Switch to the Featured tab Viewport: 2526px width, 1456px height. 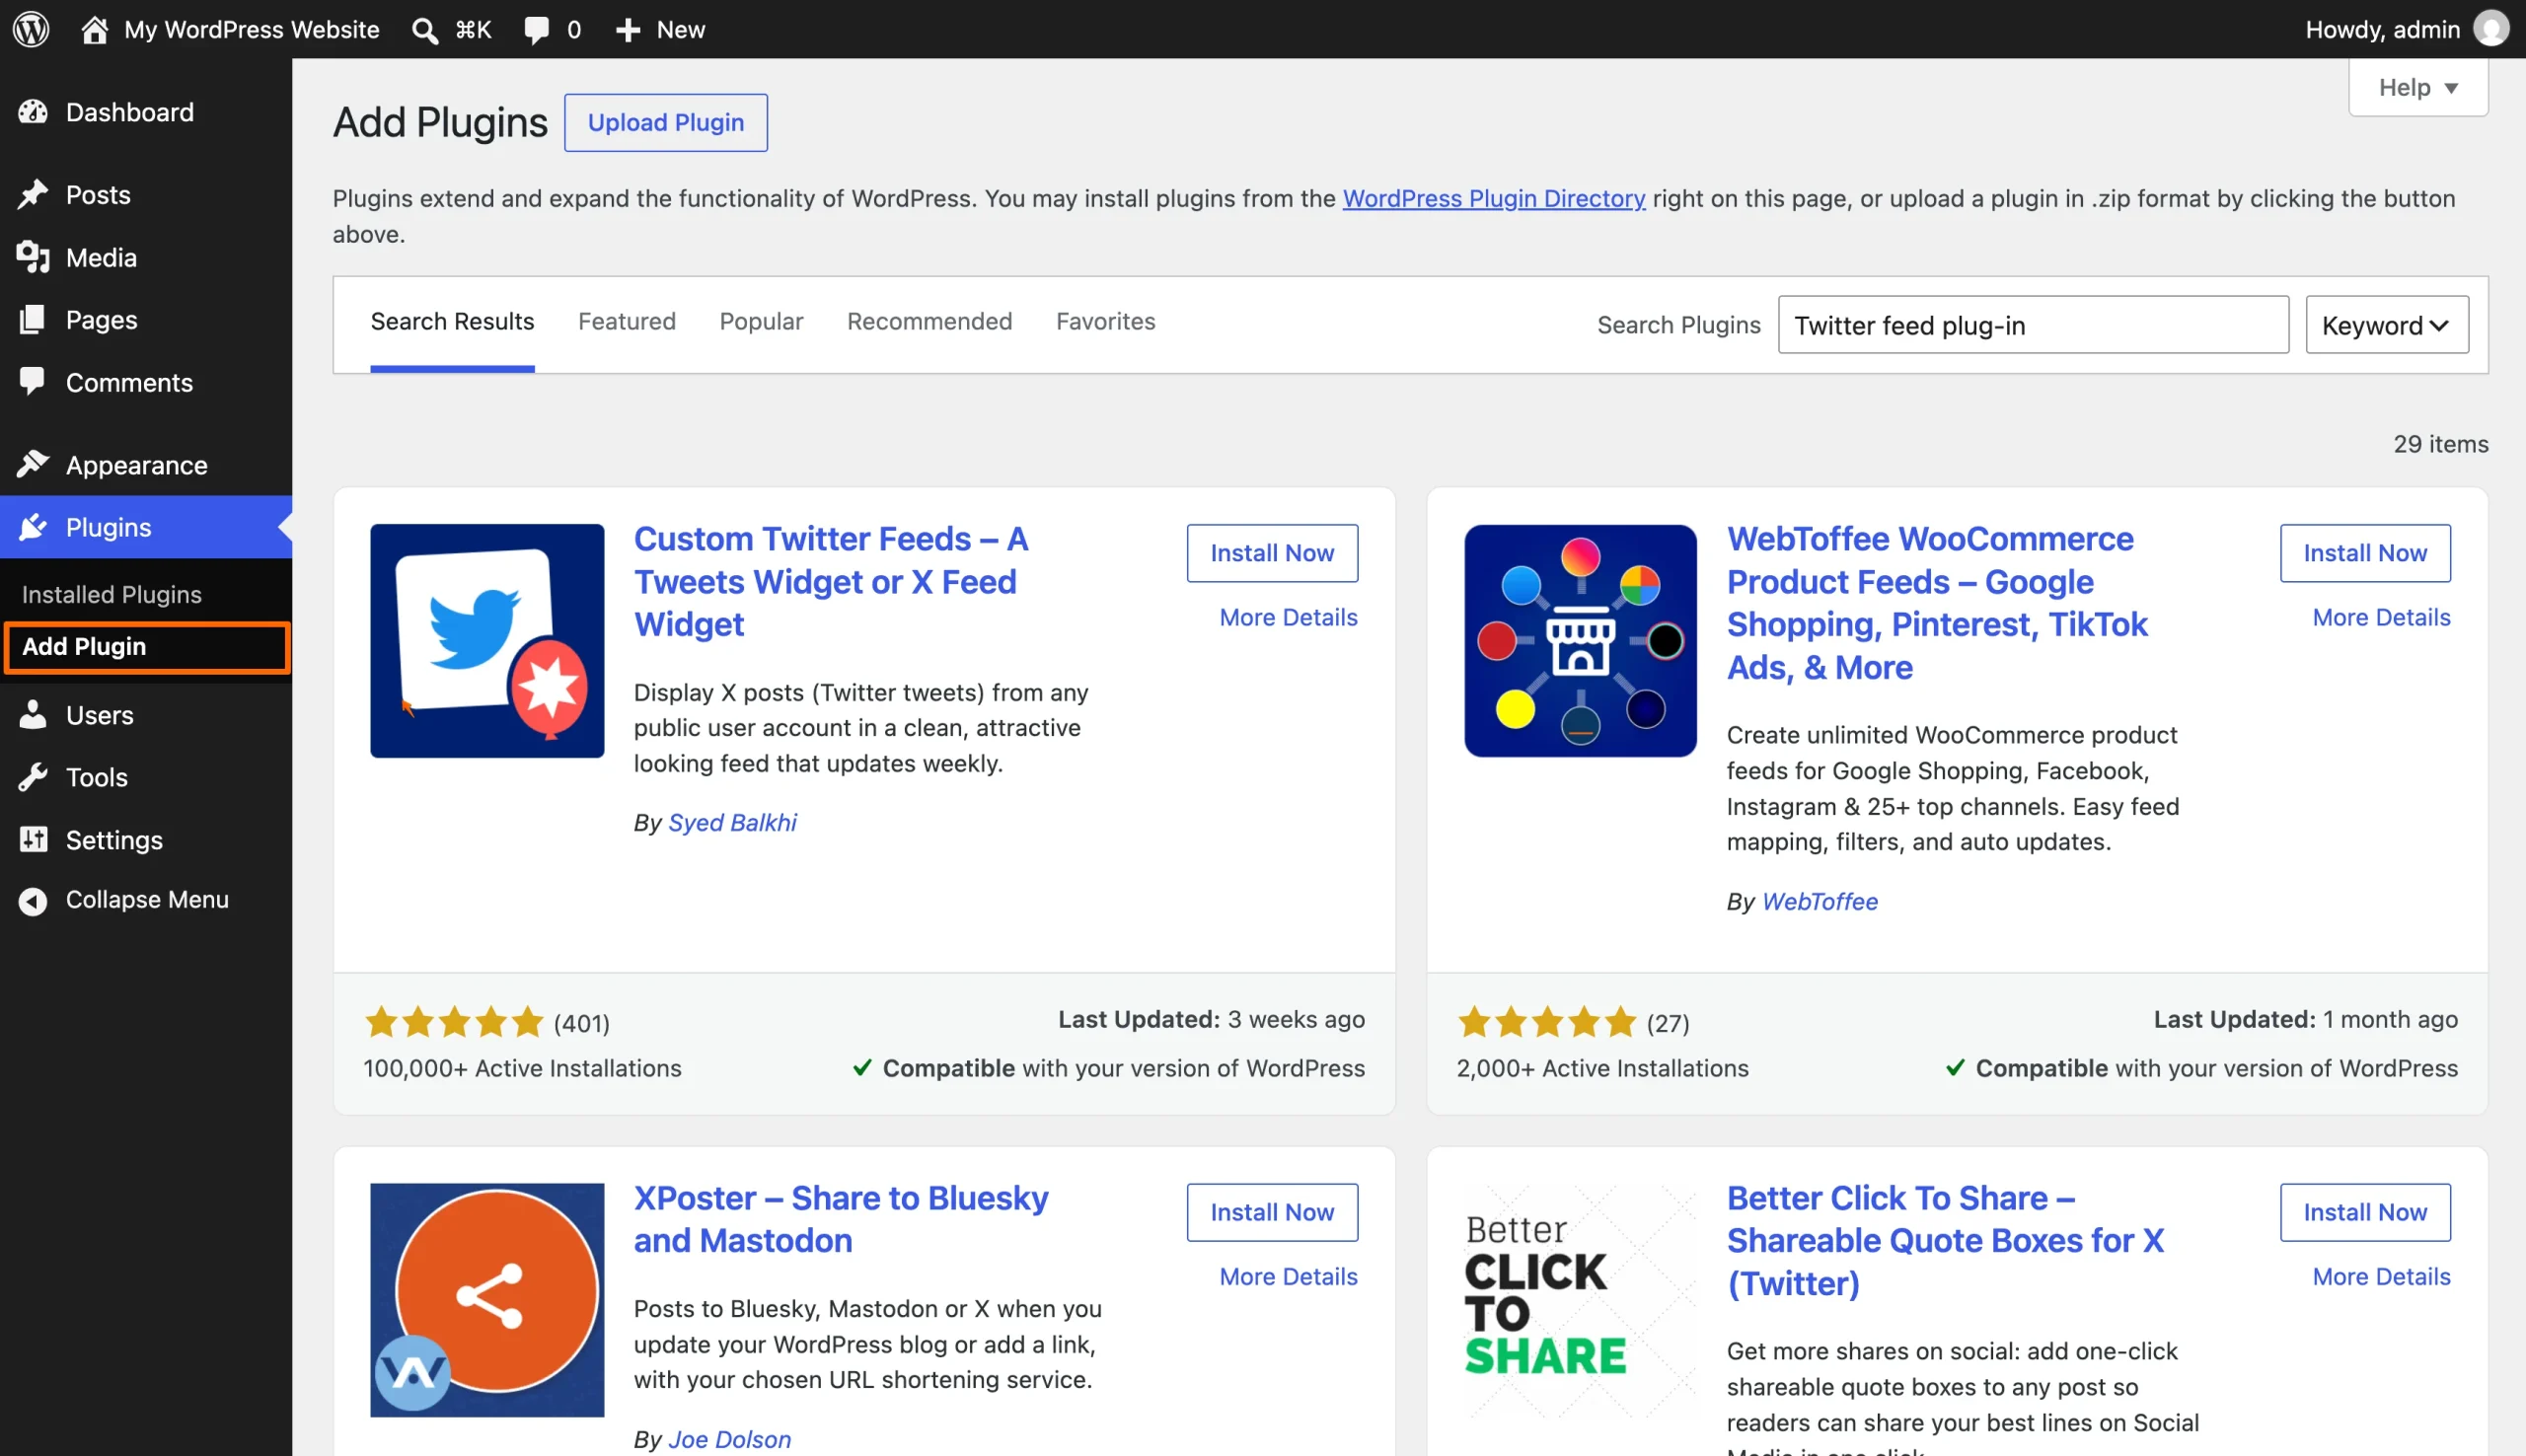coord(627,321)
